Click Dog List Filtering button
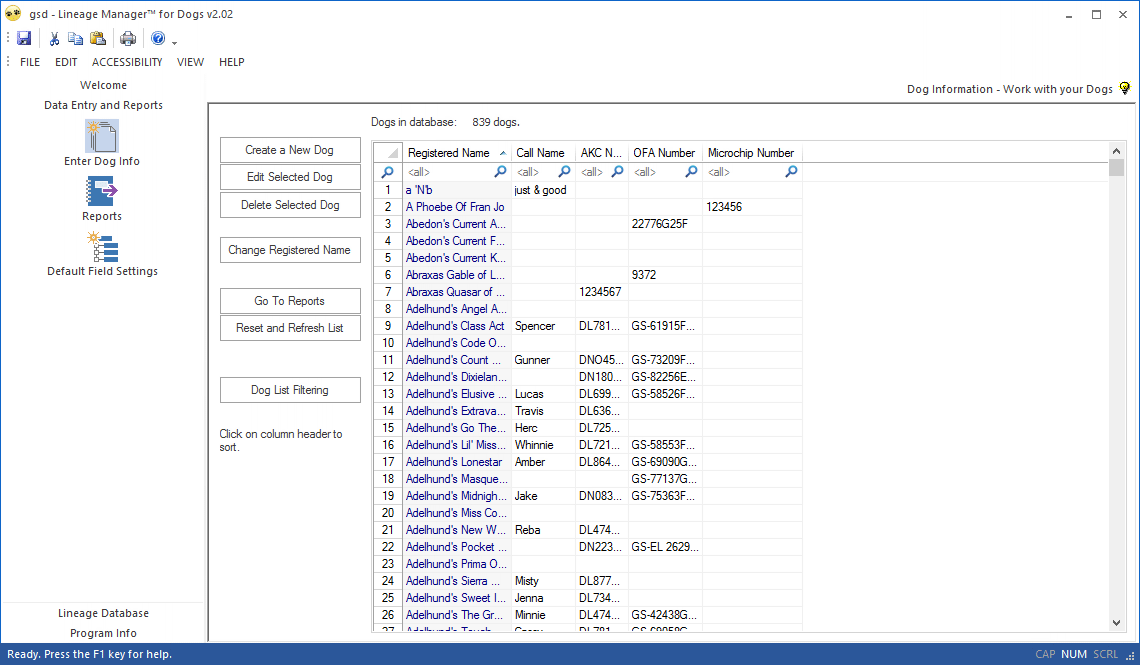The width and height of the screenshot is (1140, 665). coord(290,390)
